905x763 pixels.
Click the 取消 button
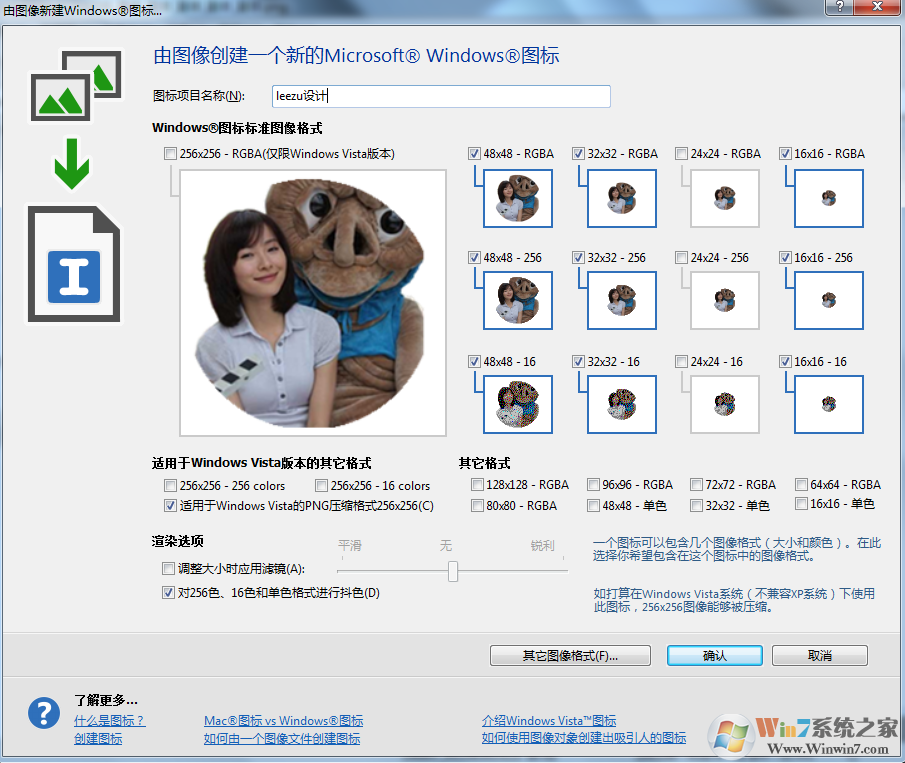tap(819, 656)
